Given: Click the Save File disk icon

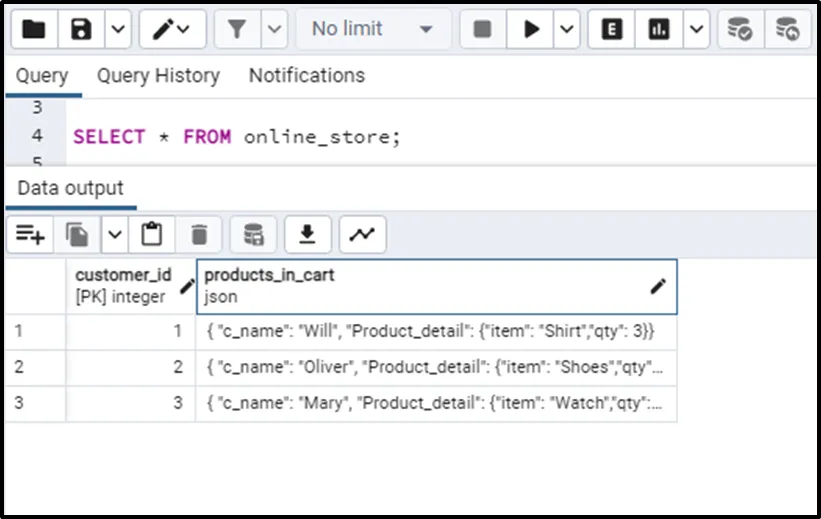Looking at the screenshot, I should [x=81, y=30].
